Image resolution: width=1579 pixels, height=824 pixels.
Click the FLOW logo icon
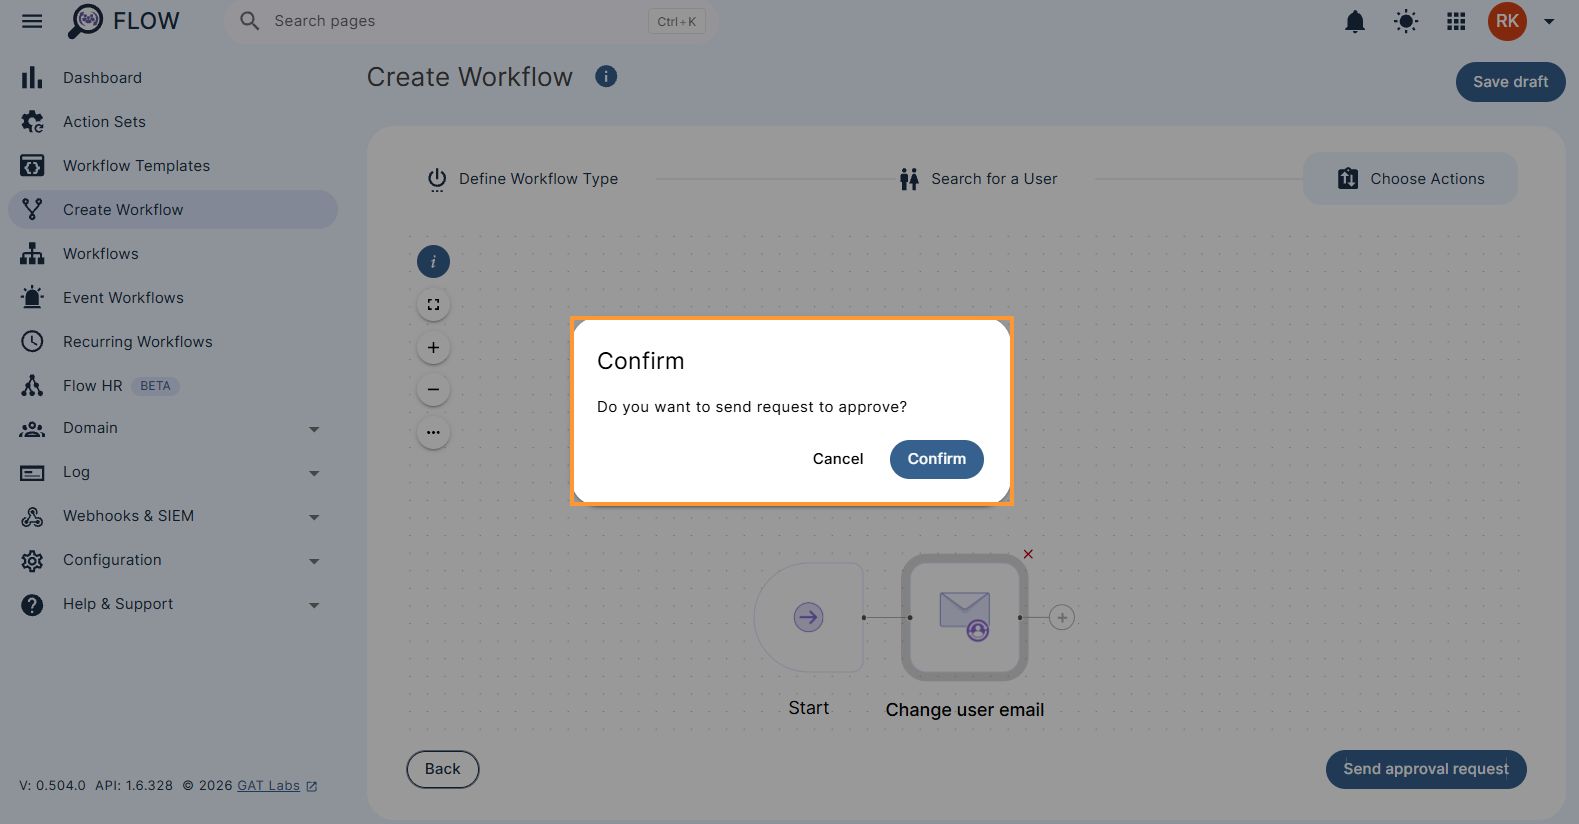click(x=86, y=21)
